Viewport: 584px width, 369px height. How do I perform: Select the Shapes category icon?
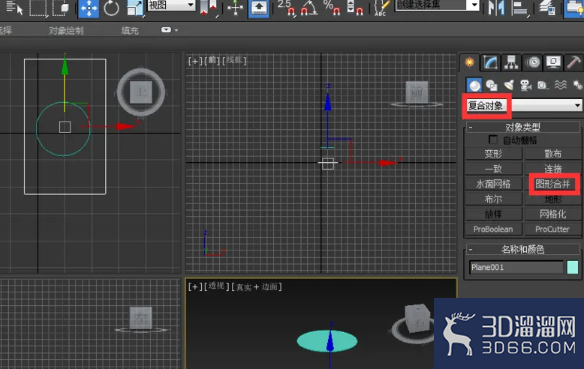point(492,85)
